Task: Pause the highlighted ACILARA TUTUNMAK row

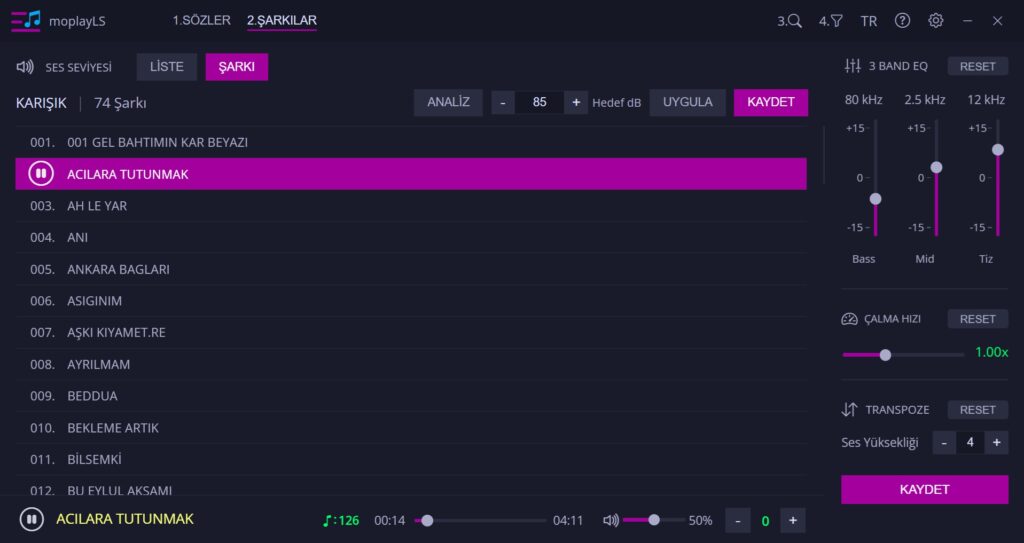Action: (x=40, y=174)
